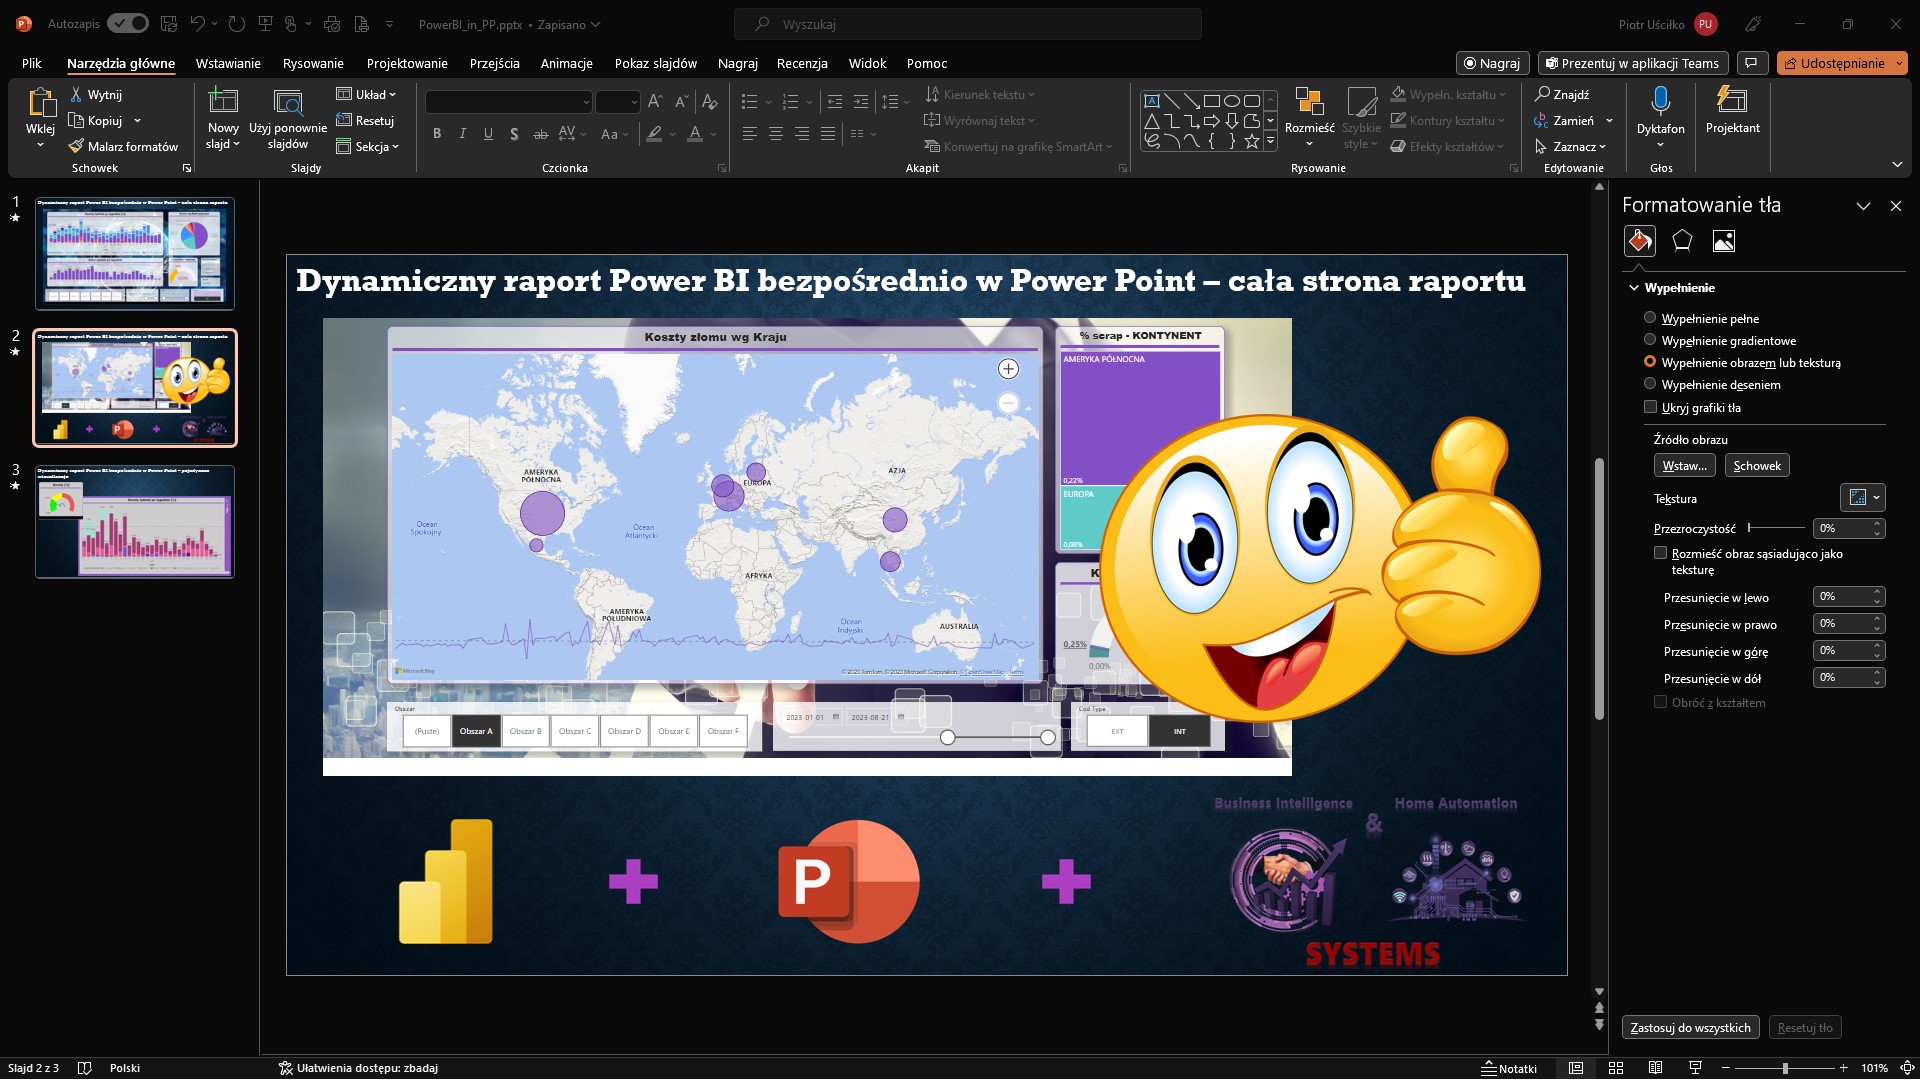
Task: Open Formatowanie tła pane options chevron
Action: (x=1863, y=206)
